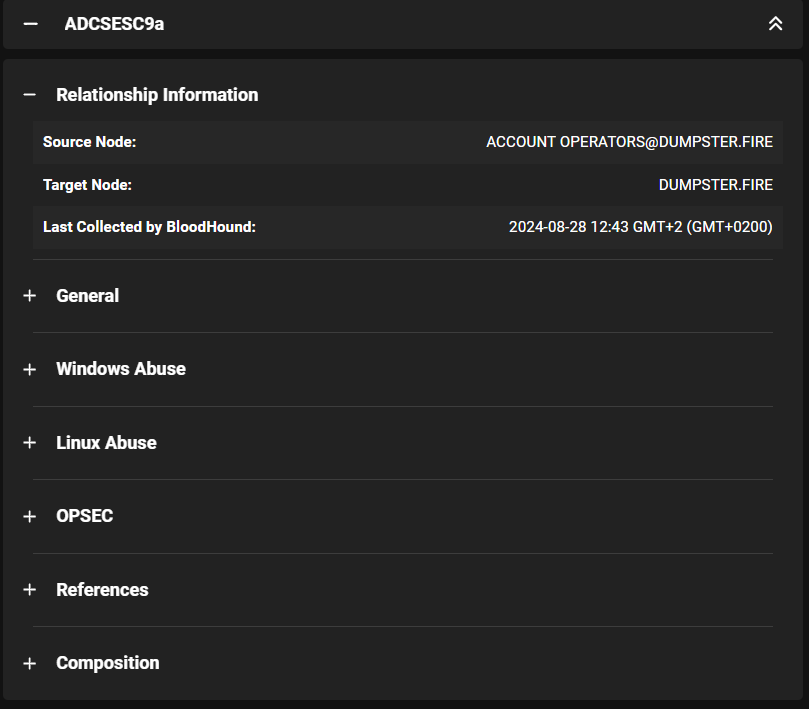Select source node ACCOUNT OPERATORS@DUMPSTER.FIRE
Viewport: 809px width, 709px height.
click(629, 142)
